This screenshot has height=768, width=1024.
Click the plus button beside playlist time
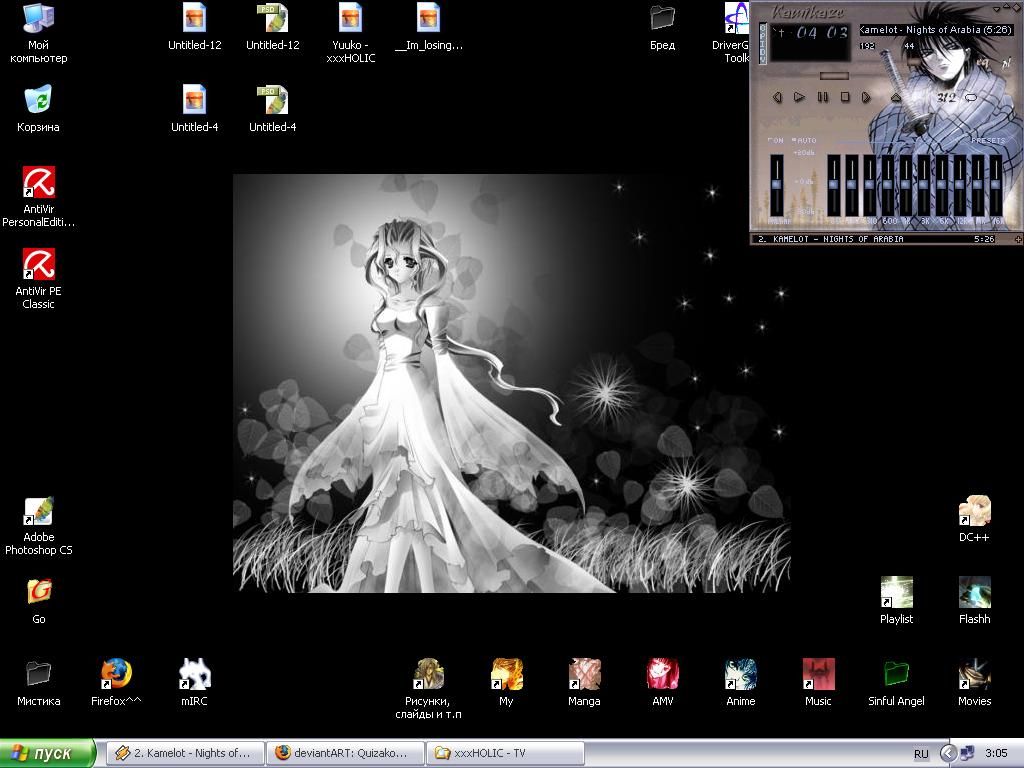coord(1017,239)
